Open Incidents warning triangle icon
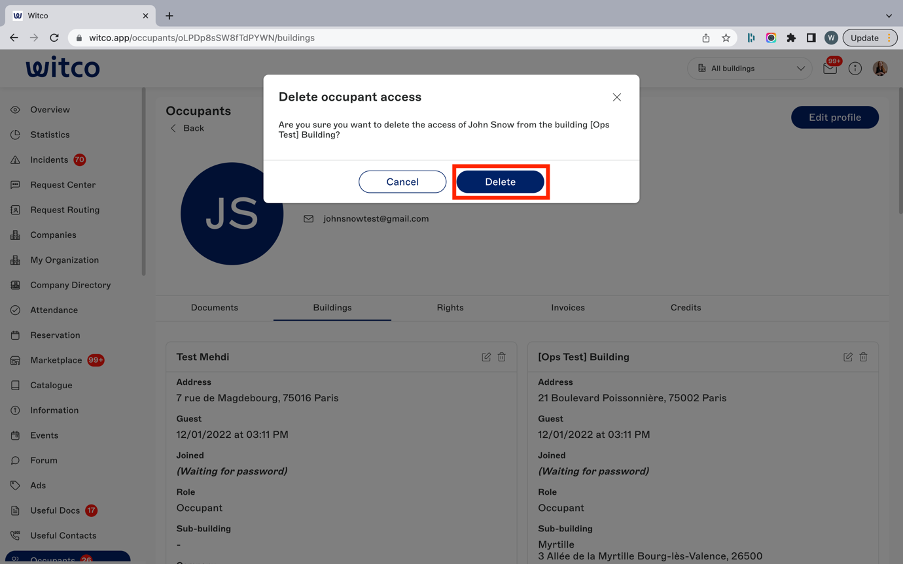 pyautogui.click(x=16, y=160)
